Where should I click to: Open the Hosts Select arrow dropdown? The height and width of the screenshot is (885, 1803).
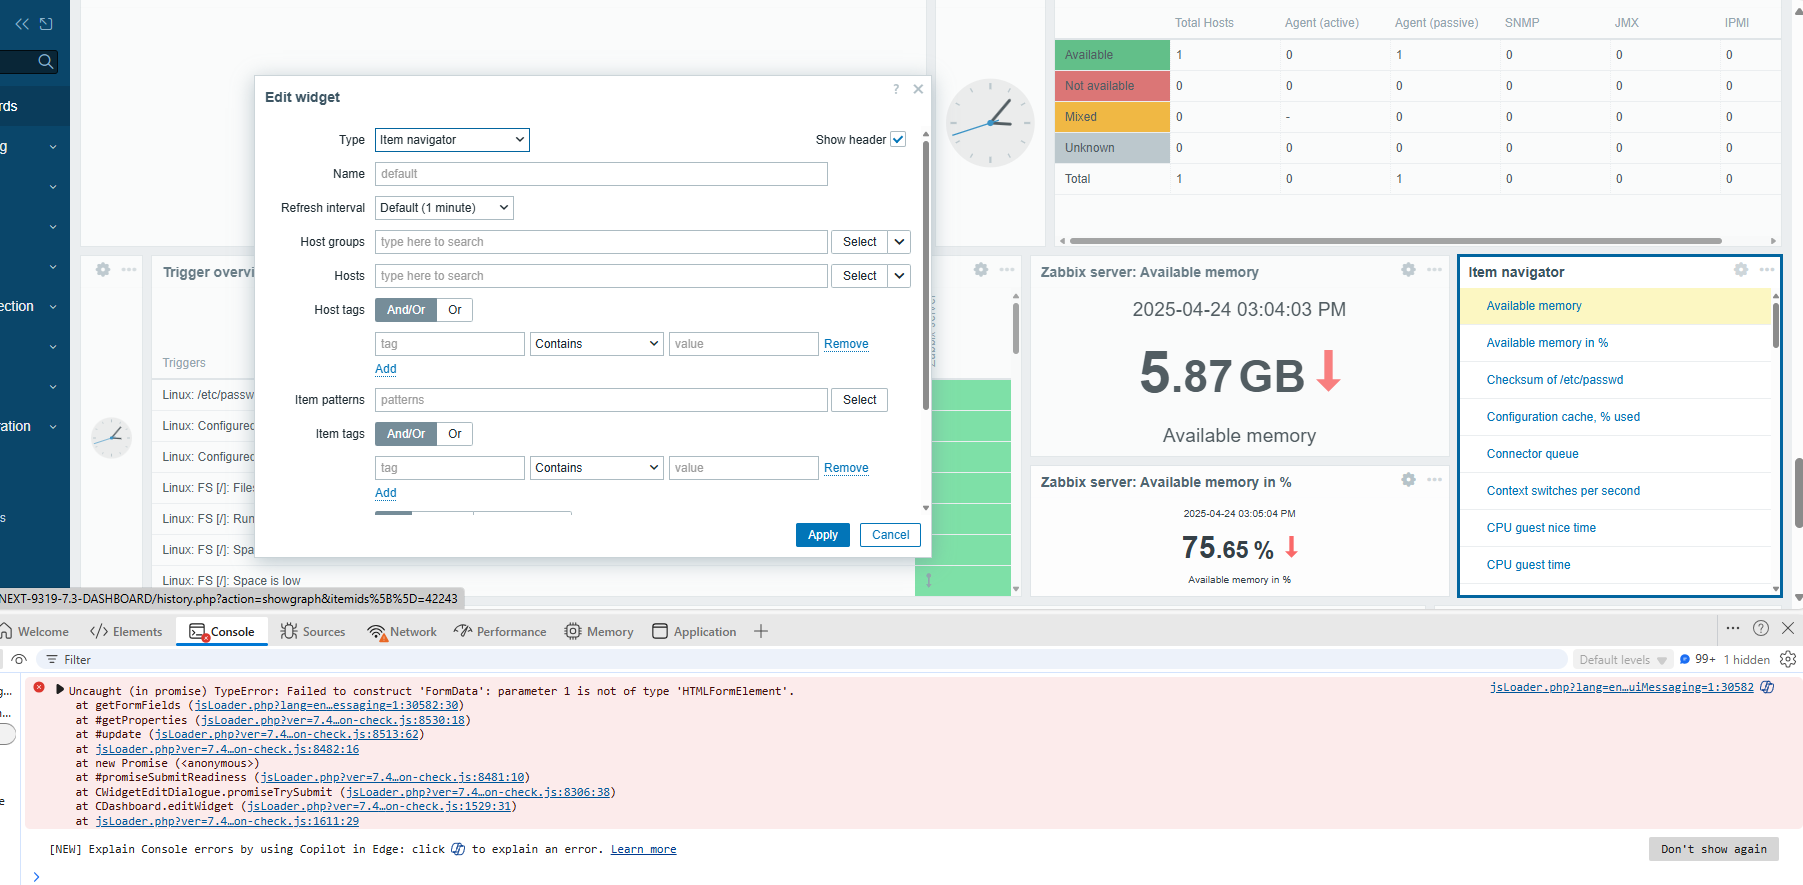click(x=899, y=276)
